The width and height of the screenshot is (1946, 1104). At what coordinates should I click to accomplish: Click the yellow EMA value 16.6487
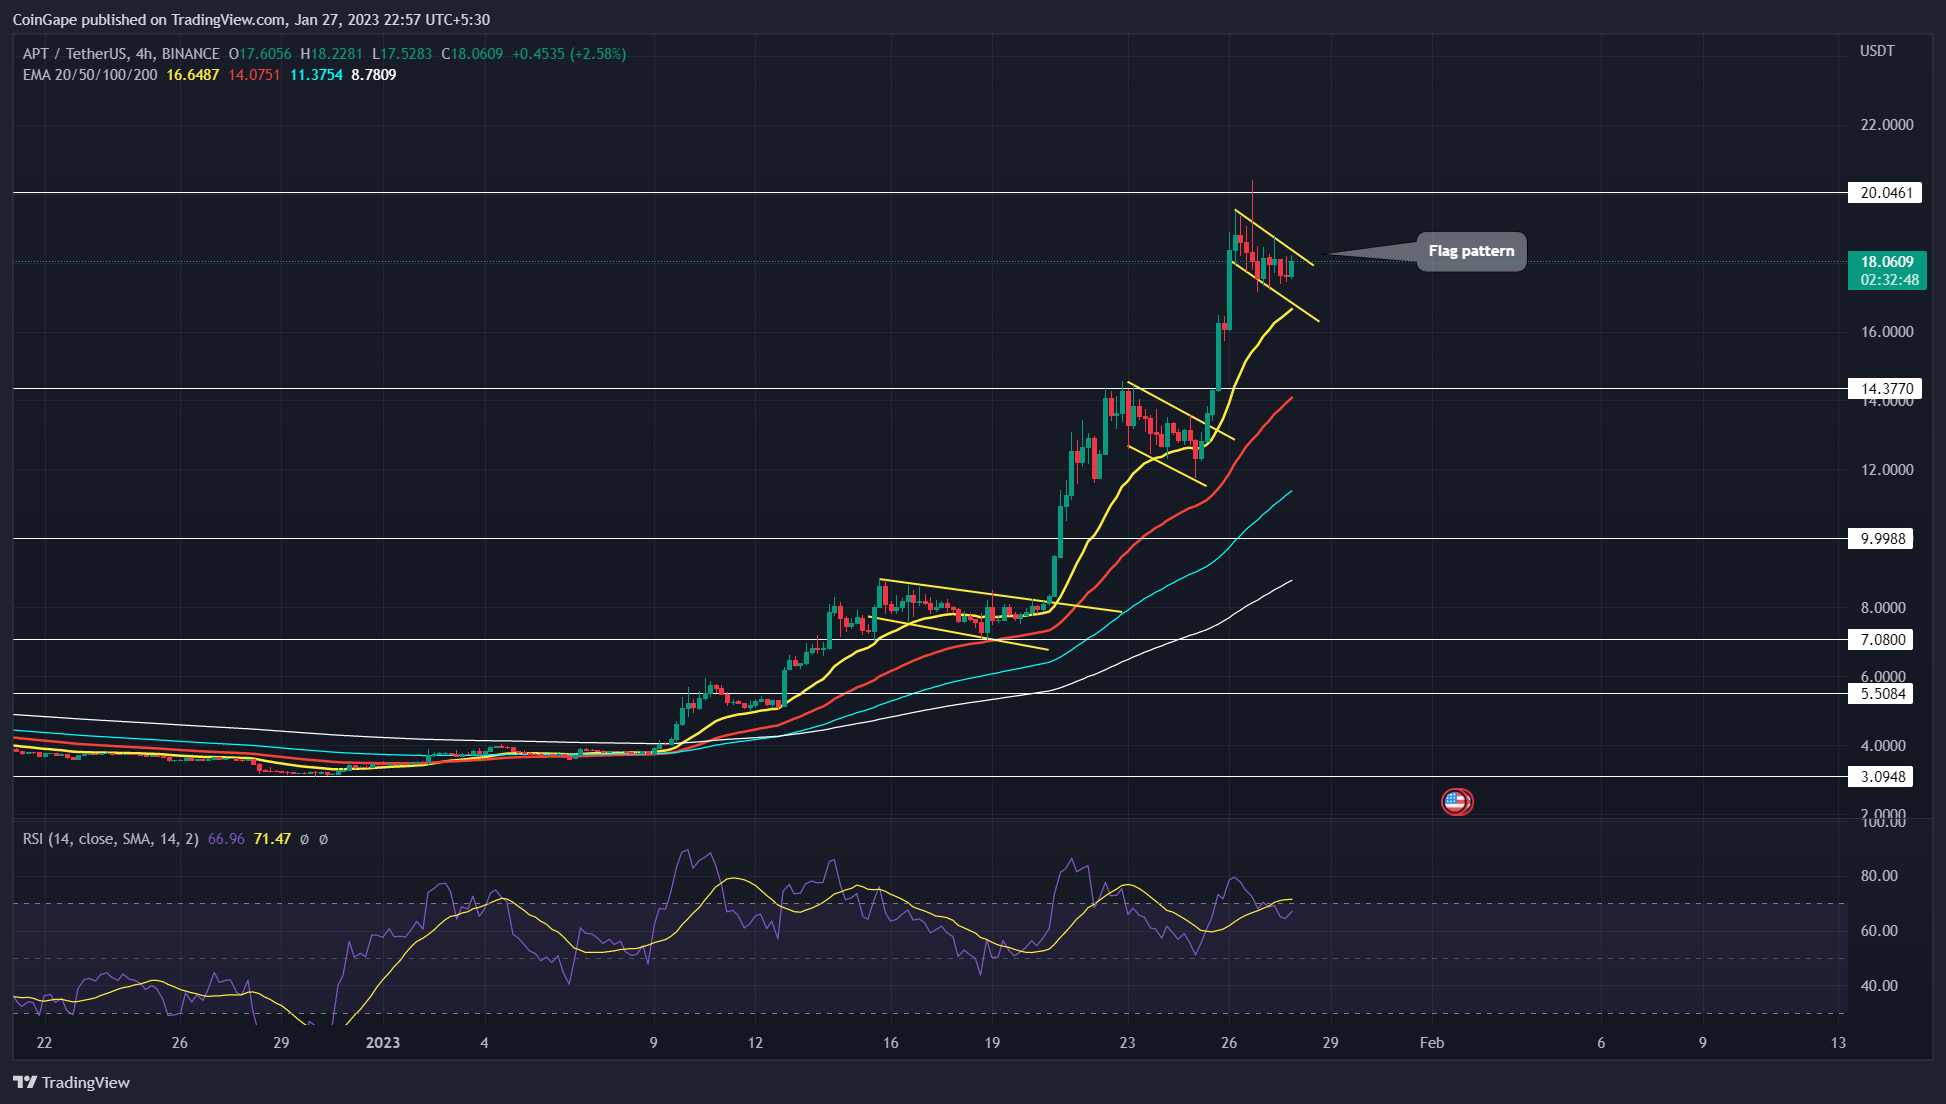pyautogui.click(x=192, y=75)
